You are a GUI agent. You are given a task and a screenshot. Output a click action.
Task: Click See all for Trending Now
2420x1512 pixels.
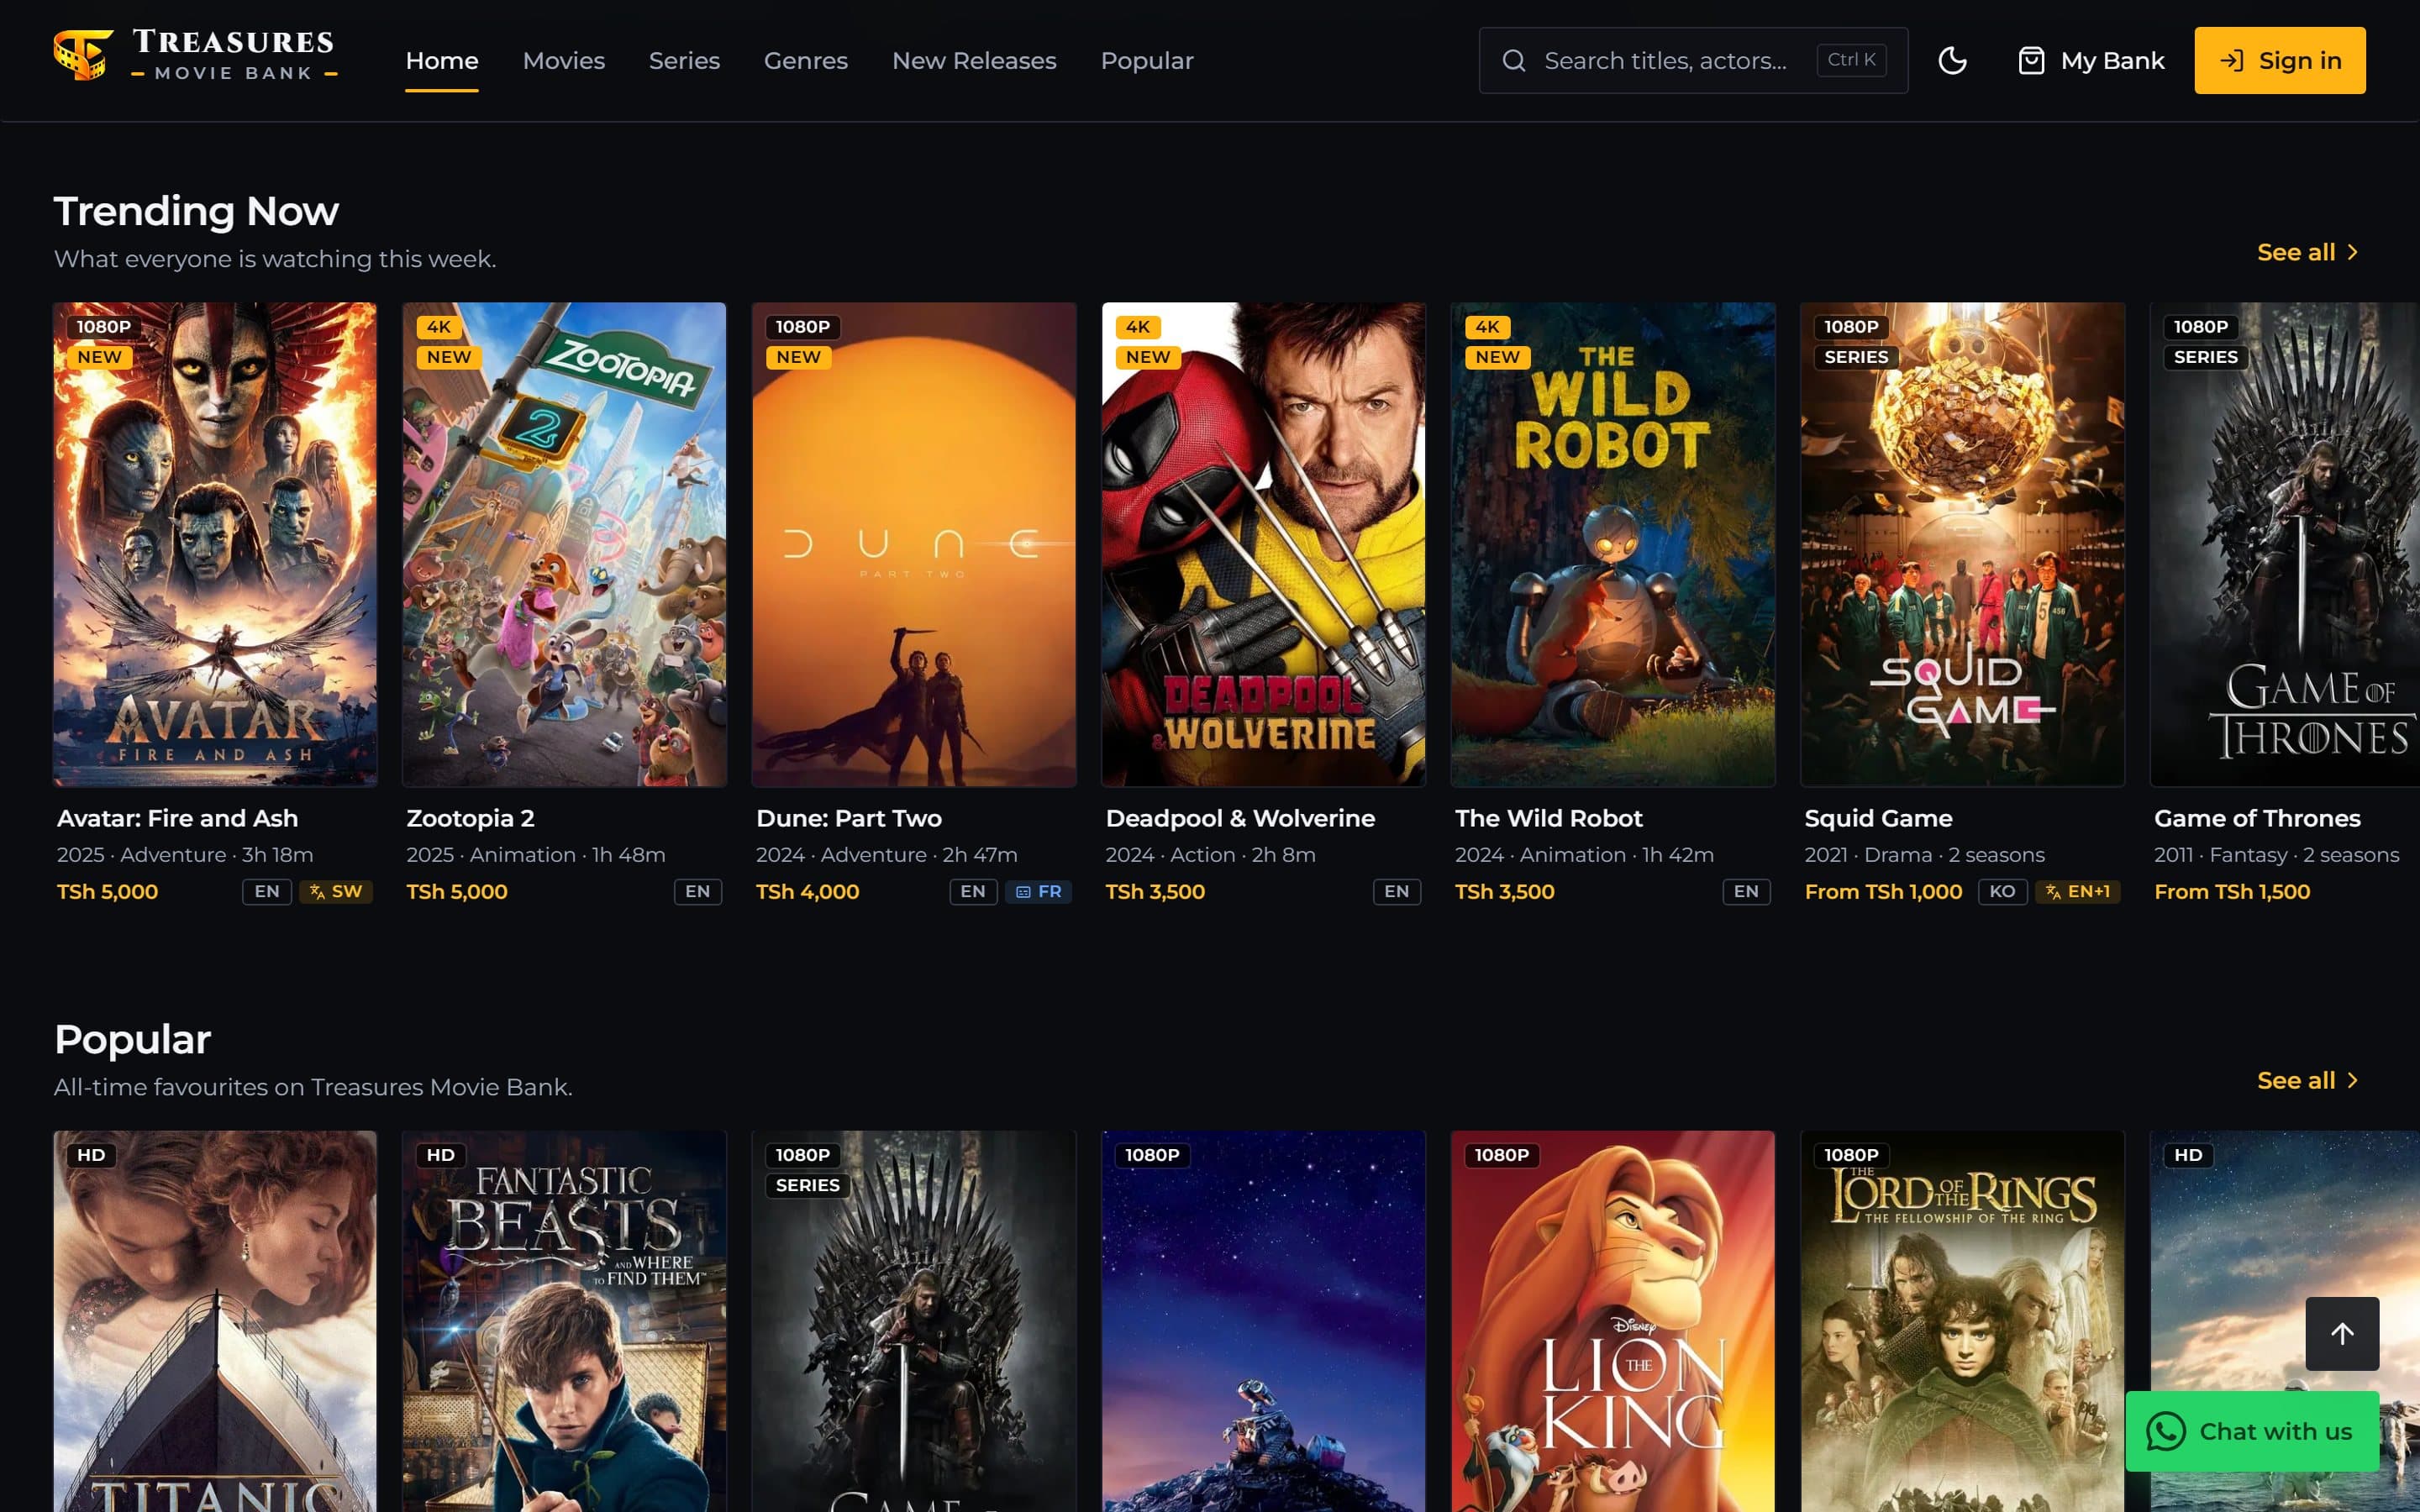tap(2308, 252)
